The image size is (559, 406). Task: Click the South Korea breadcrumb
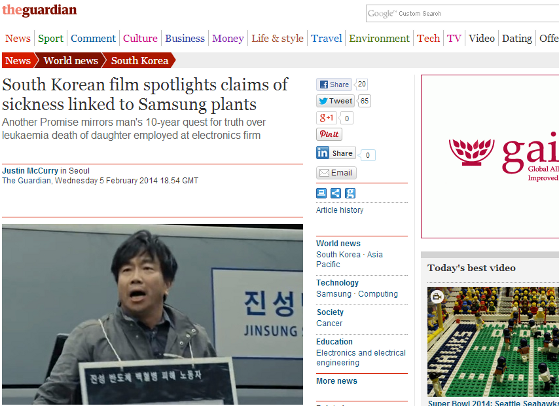tap(139, 60)
